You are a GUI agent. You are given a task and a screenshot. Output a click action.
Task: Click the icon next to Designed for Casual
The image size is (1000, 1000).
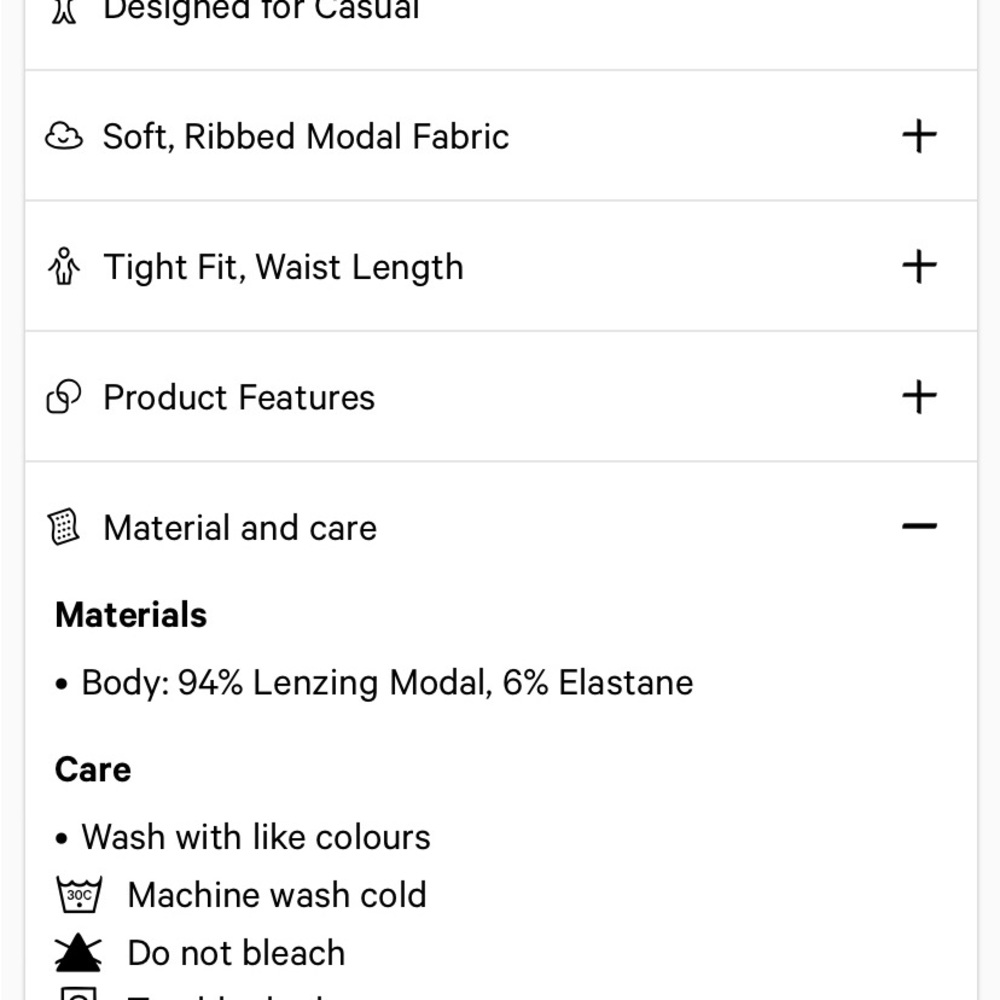pyautogui.click(x=64, y=10)
